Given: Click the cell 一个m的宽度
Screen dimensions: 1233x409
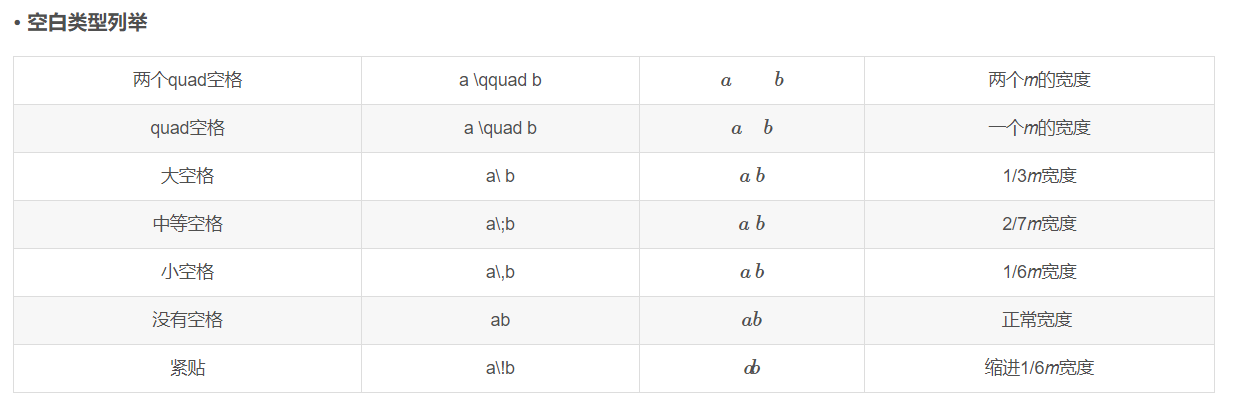Looking at the screenshot, I should click(1039, 128).
